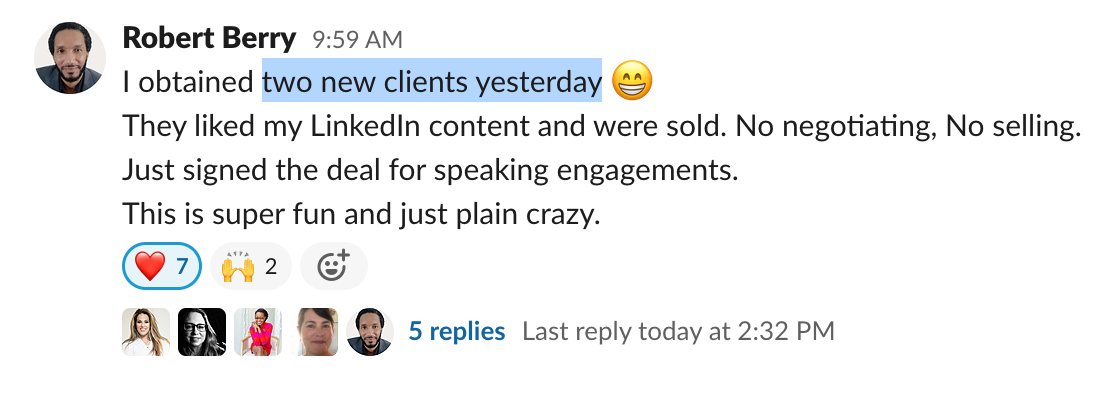Viewport: 1118px width, 396px height.
Task: Open Robert Berry's large profile avatar
Action: click(70, 58)
